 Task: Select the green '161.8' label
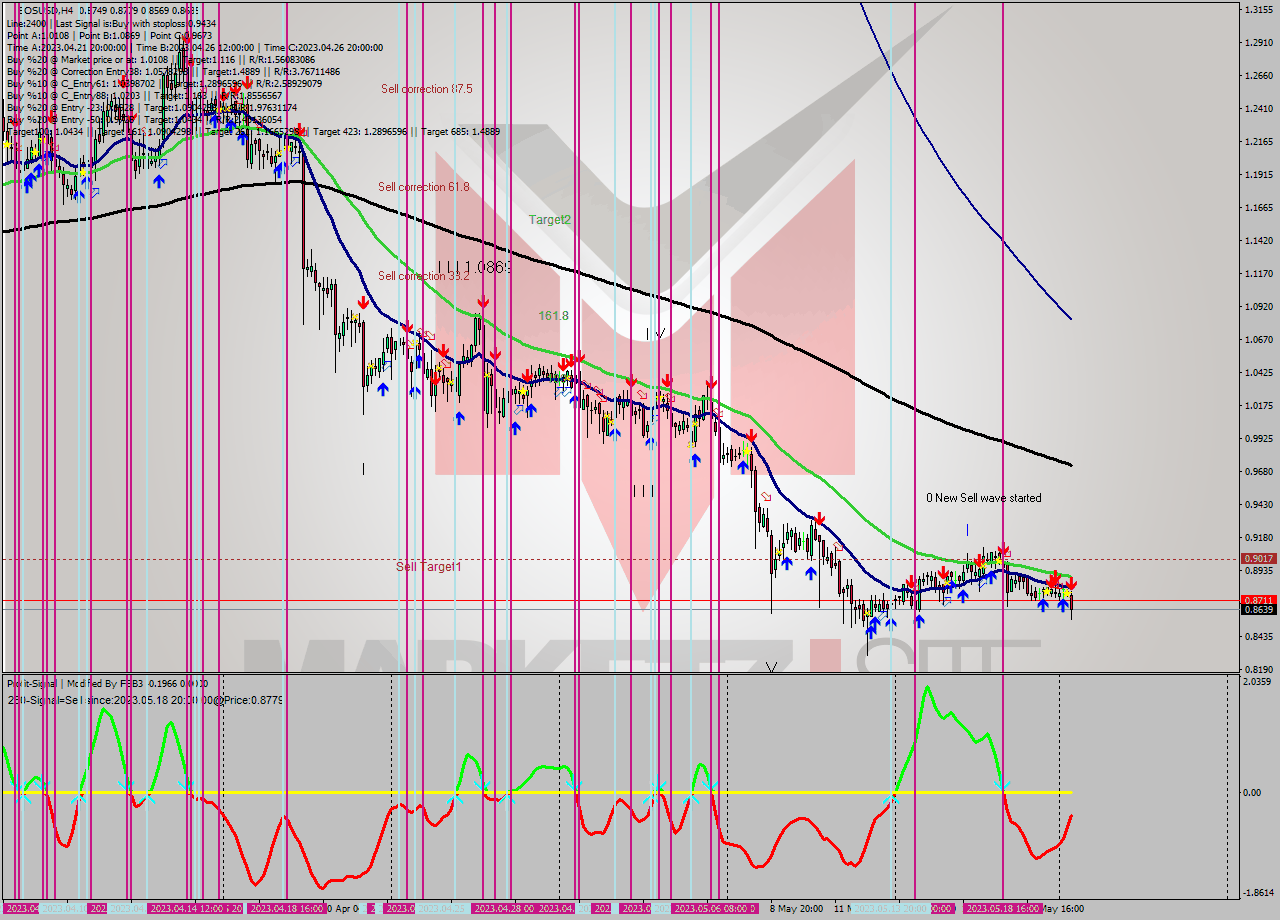coord(553,315)
